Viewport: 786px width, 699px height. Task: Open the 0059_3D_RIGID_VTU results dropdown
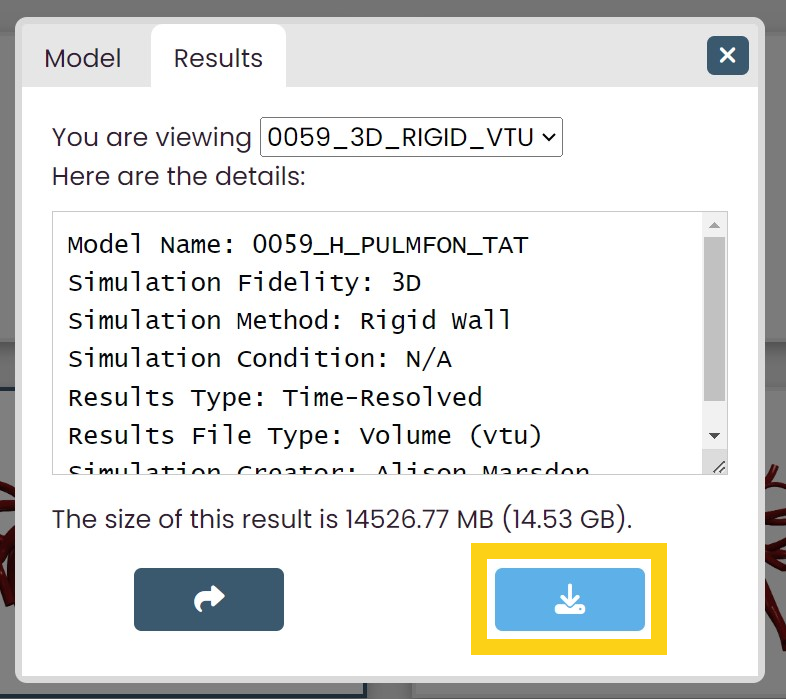(411, 137)
